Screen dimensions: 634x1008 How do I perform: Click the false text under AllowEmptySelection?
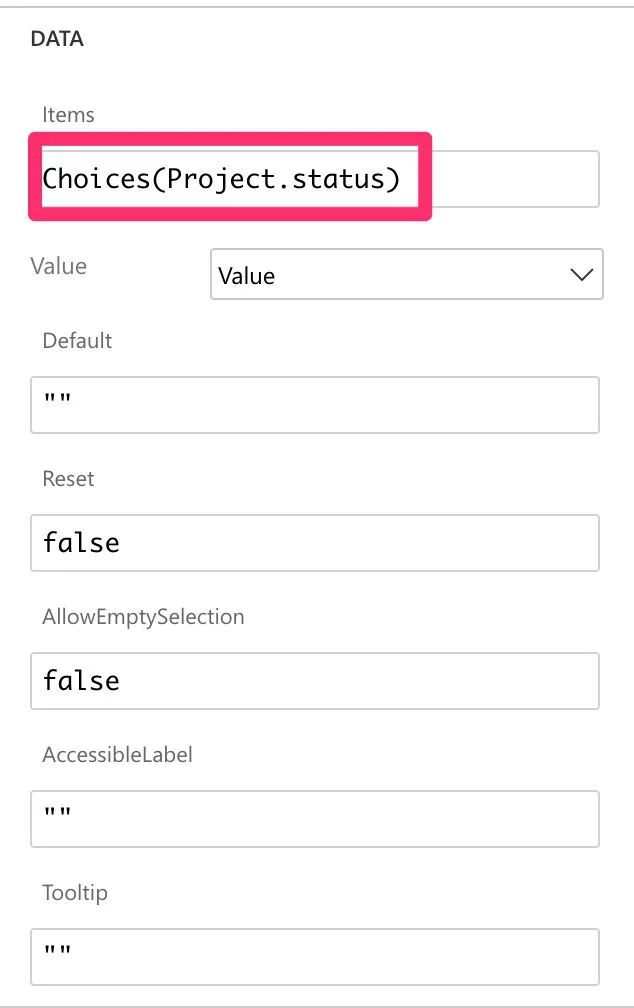click(81, 681)
